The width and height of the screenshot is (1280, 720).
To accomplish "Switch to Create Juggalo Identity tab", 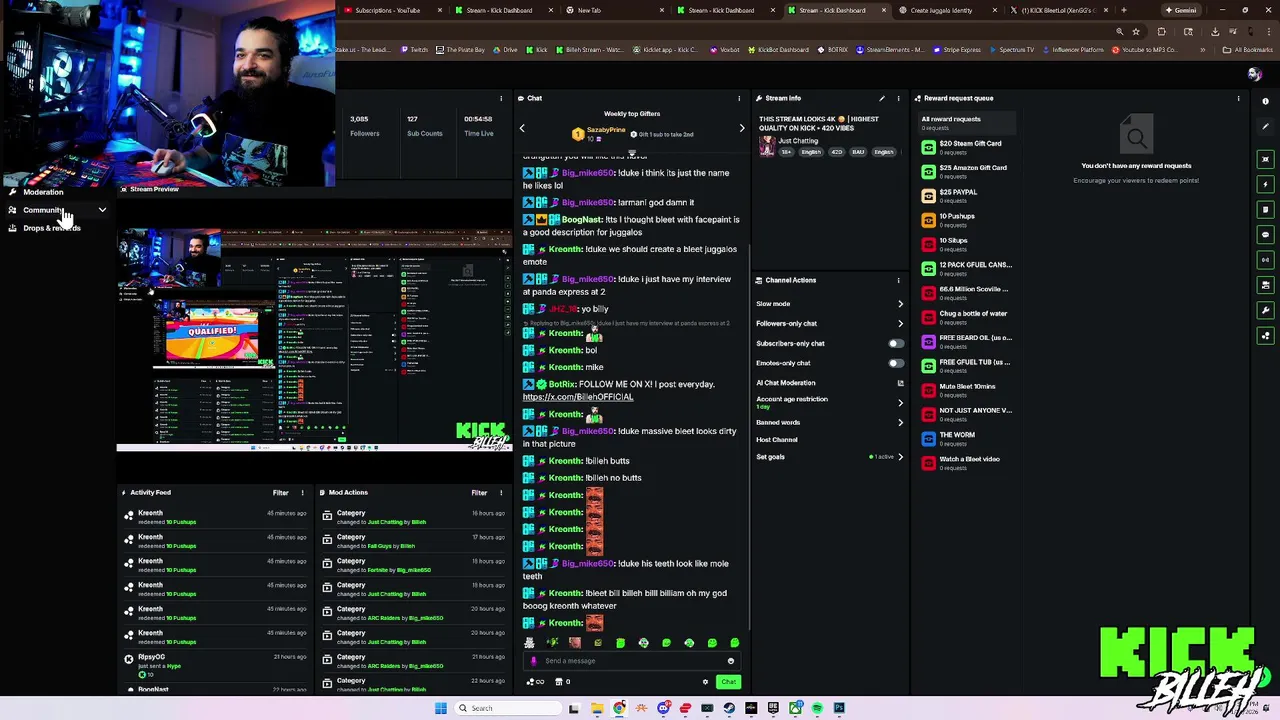I will (x=947, y=10).
